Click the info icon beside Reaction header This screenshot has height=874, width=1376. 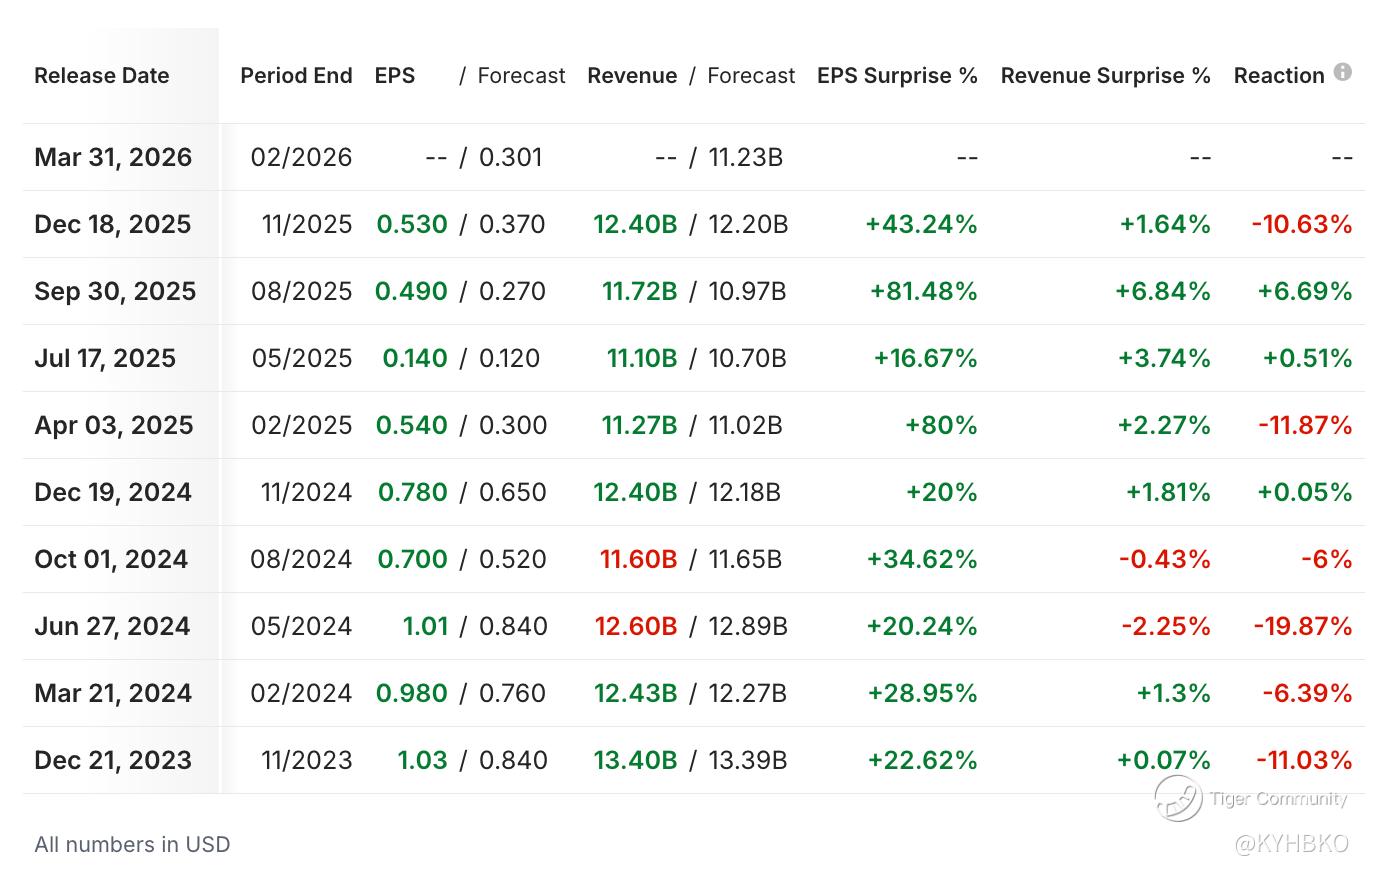pos(1343,72)
